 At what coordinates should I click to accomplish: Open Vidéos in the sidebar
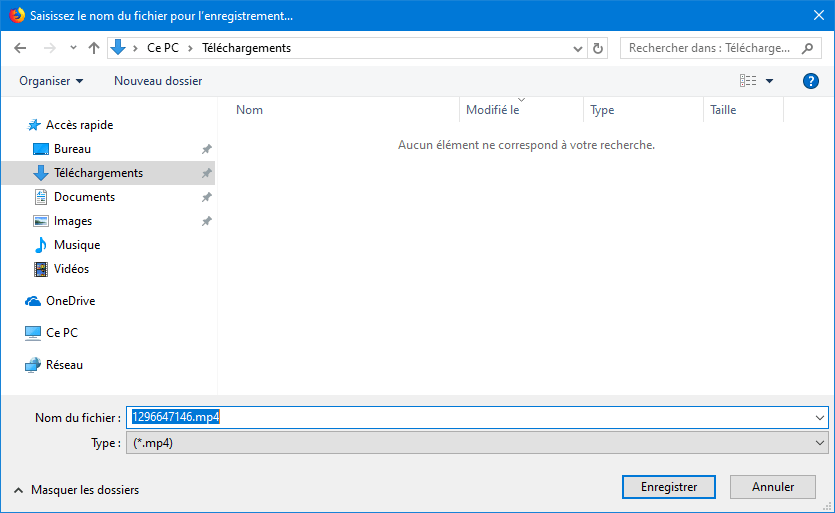coord(71,268)
